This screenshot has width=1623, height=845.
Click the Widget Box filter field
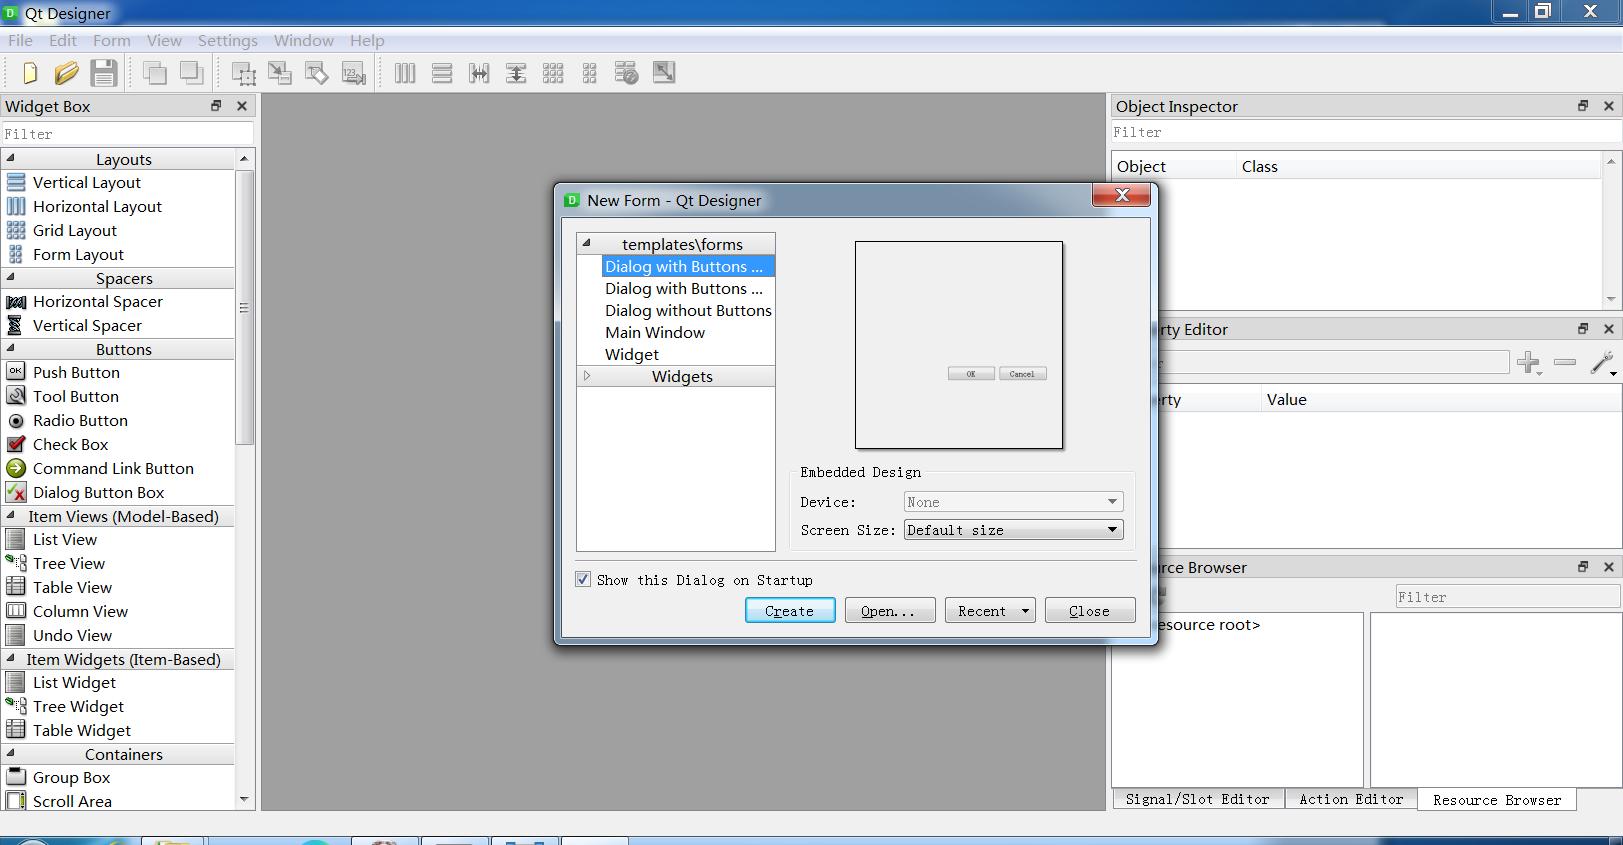(127, 133)
